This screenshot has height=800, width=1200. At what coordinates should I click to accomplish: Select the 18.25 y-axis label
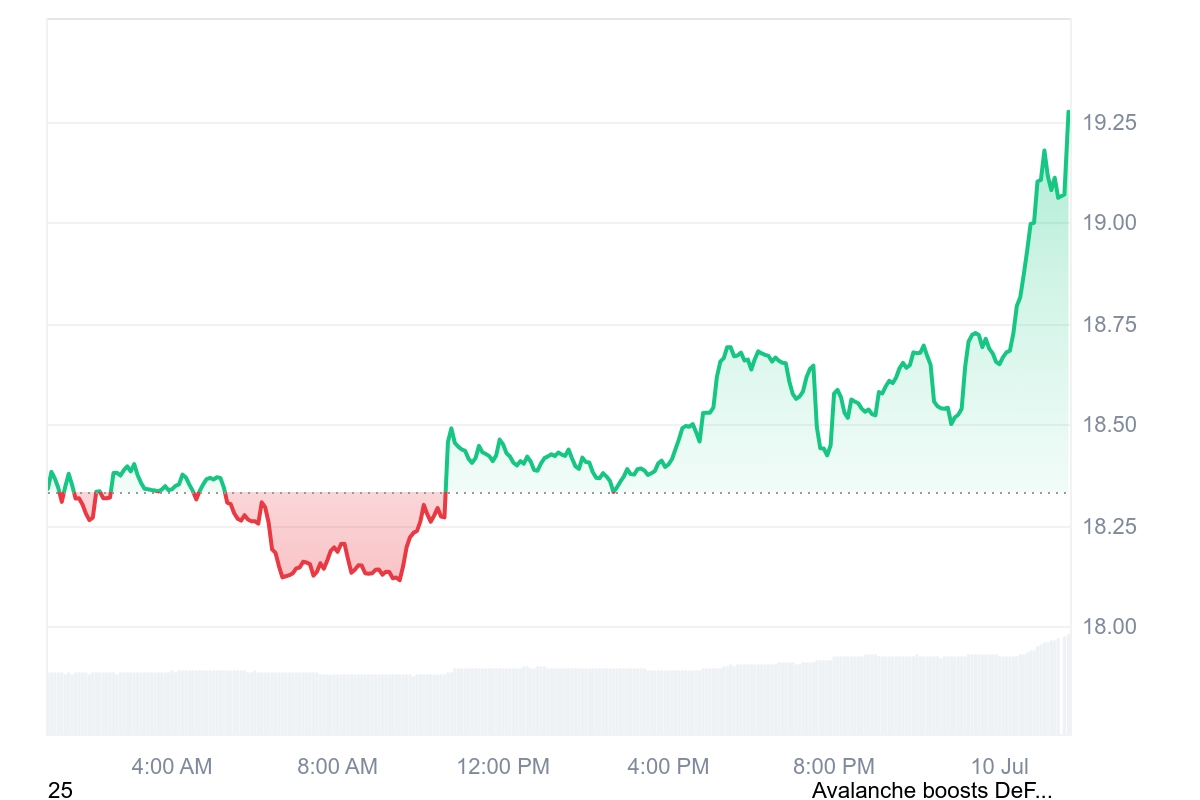click(x=1110, y=526)
